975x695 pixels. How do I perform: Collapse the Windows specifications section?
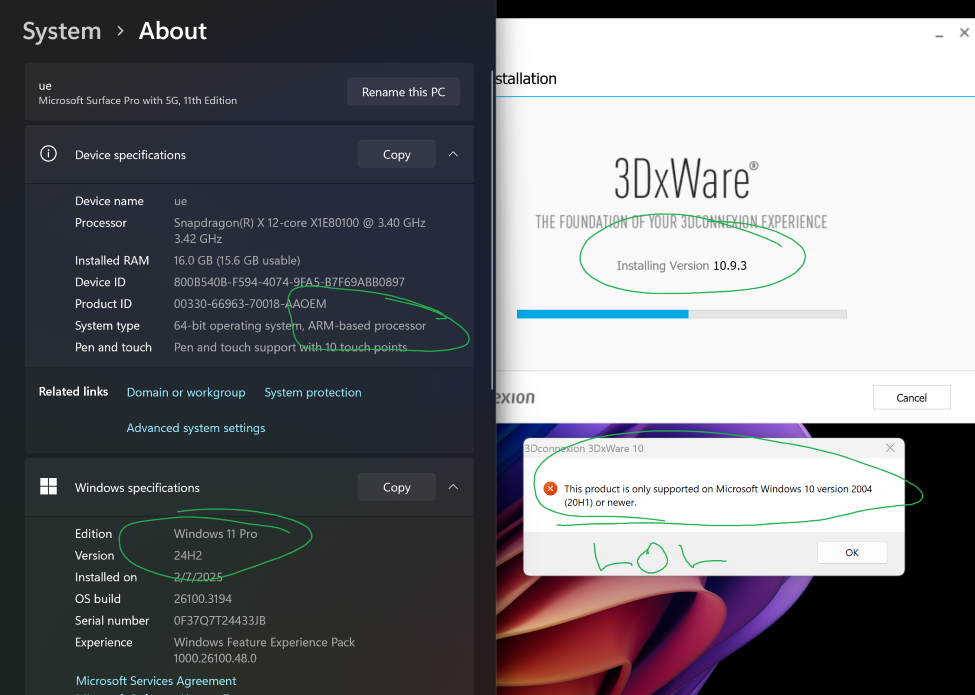click(x=453, y=487)
